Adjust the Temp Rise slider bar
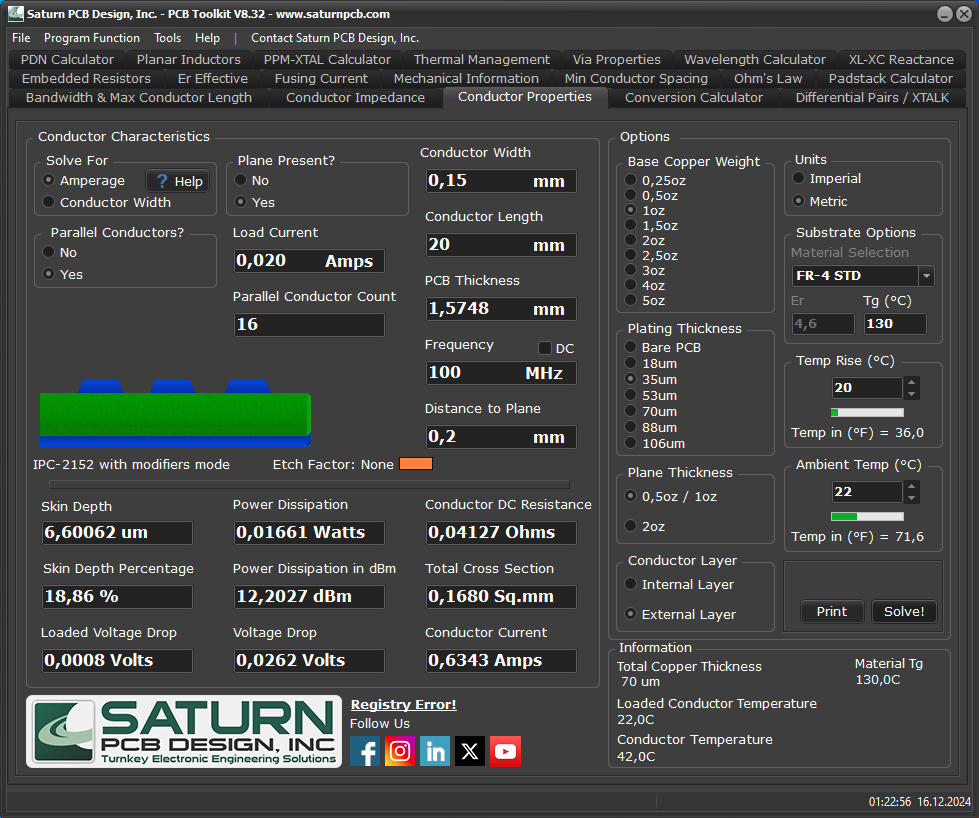Viewport: 979px width, 818px height. pyautogui.click(x=867, y=412)
